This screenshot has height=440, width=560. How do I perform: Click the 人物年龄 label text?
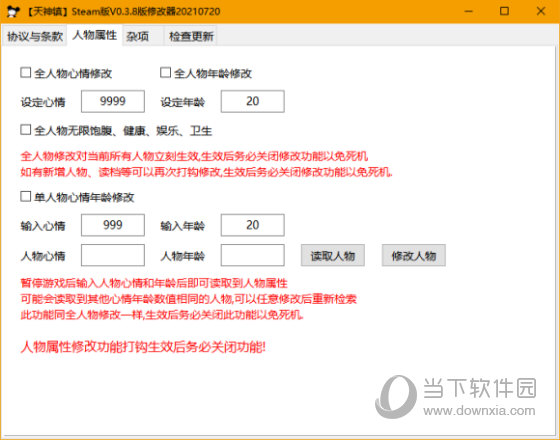[x=182, y=256]
